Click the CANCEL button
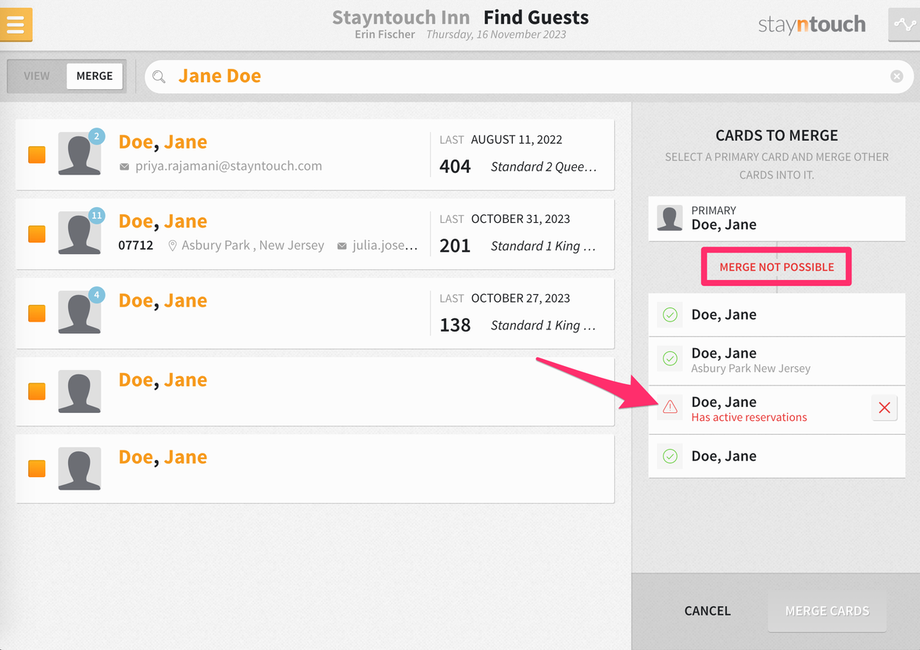Image resolution: width=920 pixels, height=650 pixels. [x=707, y=611]
